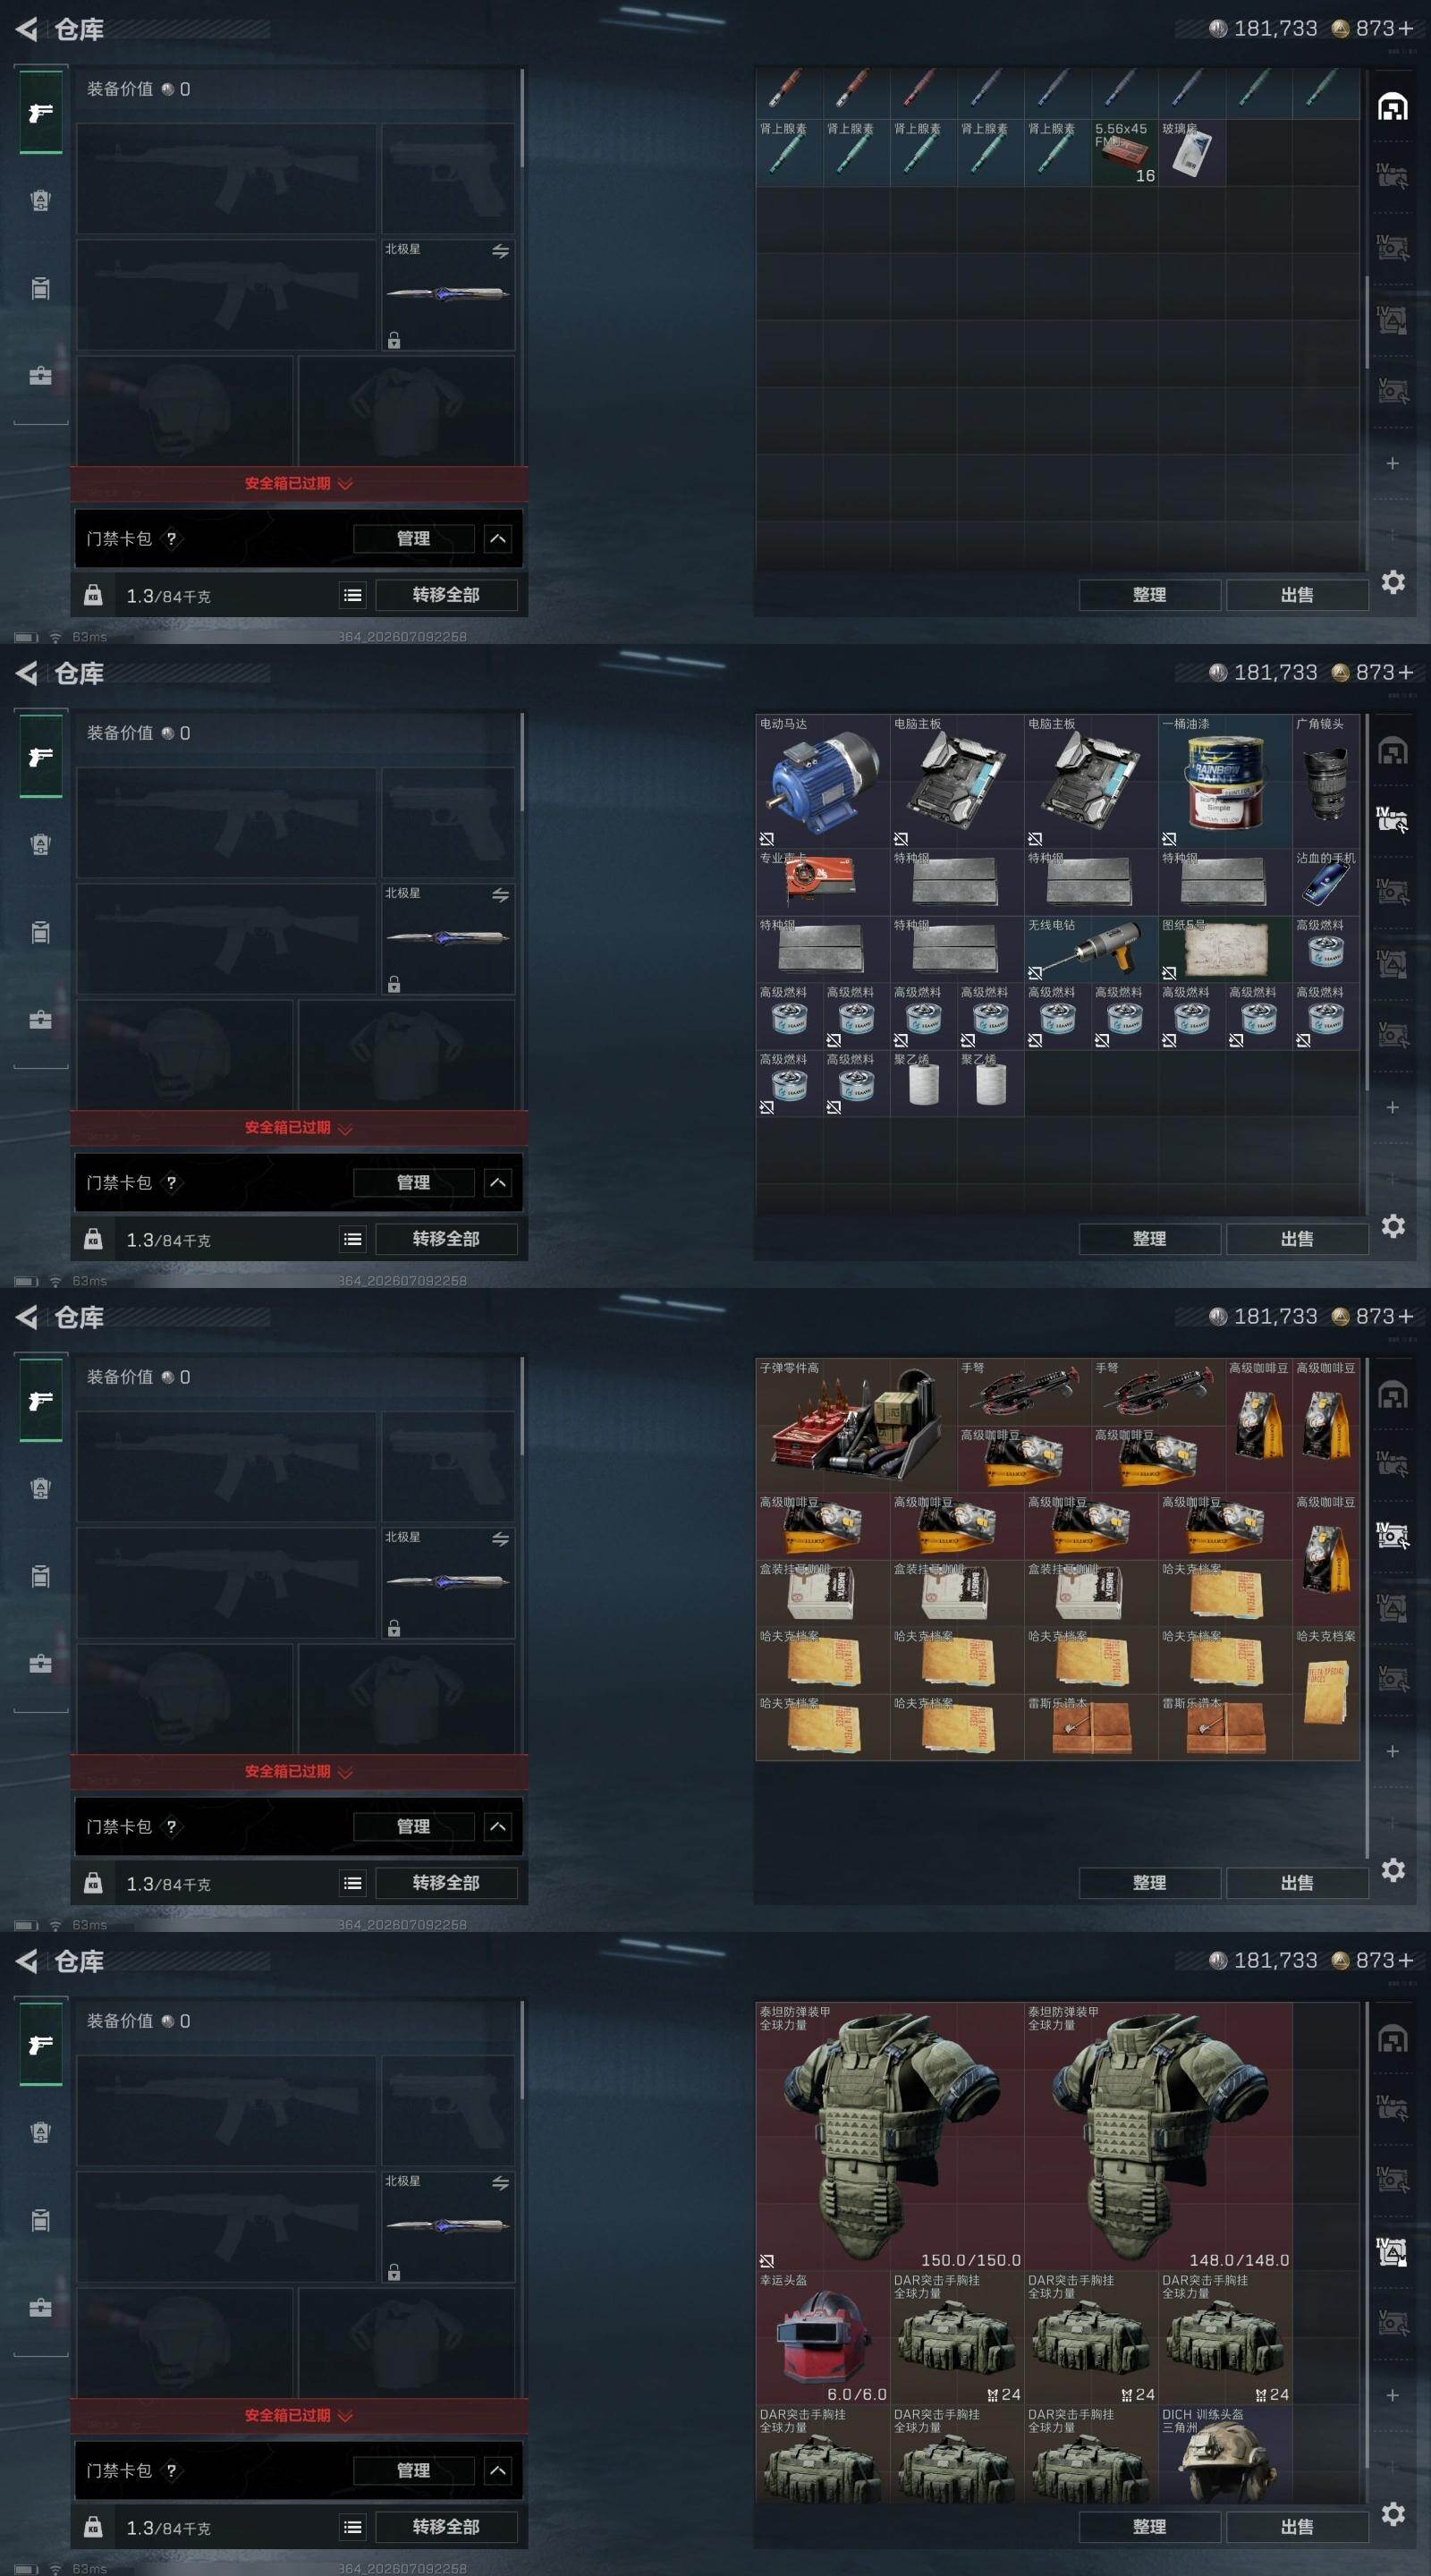
Task: Click the highlighted IV triangle box tab on the armor screen
Action: coord(1393,2251)
